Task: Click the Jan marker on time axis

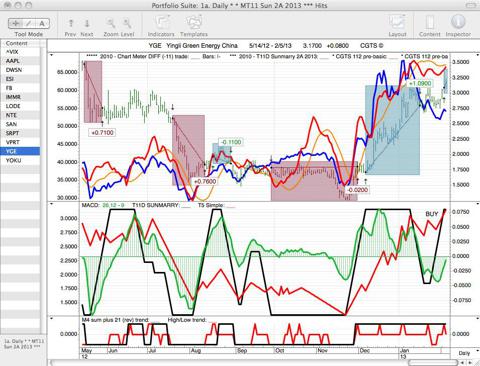Action: tap(404, 351)
